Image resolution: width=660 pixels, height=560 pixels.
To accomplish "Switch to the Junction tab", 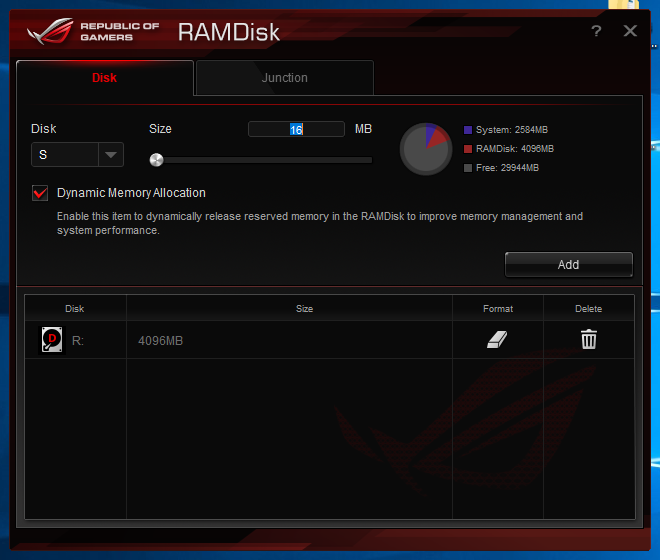I will (x=285, y=78).
